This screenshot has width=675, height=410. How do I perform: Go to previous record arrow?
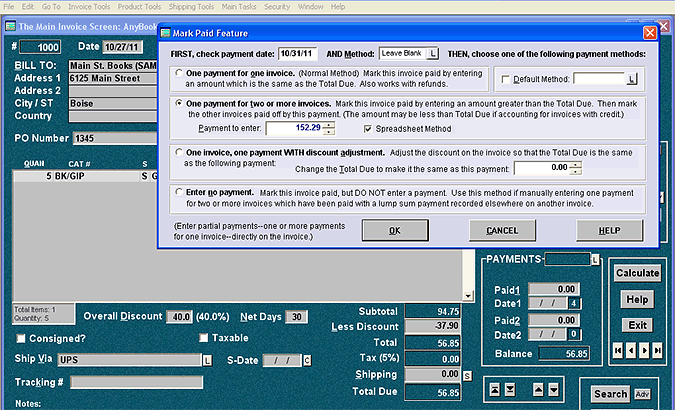click(629, 351)
